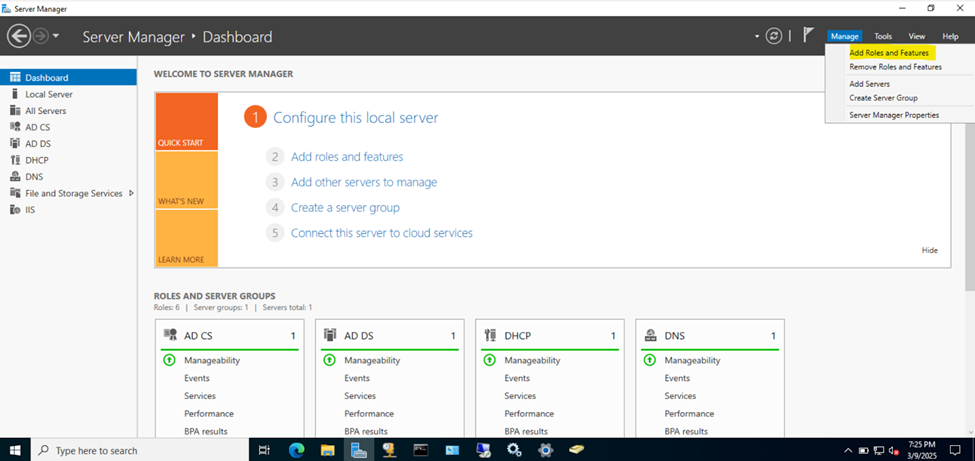This screenshot has height=461, width=975.
Task: Click the forward navigation arrow
Action: pos(40,37)
